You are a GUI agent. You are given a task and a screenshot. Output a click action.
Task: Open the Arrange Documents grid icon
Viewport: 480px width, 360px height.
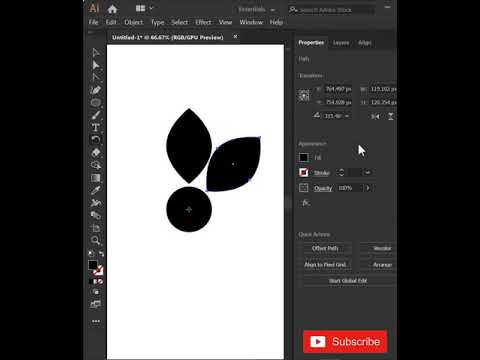pyautogui.click(x=140, y=8)
